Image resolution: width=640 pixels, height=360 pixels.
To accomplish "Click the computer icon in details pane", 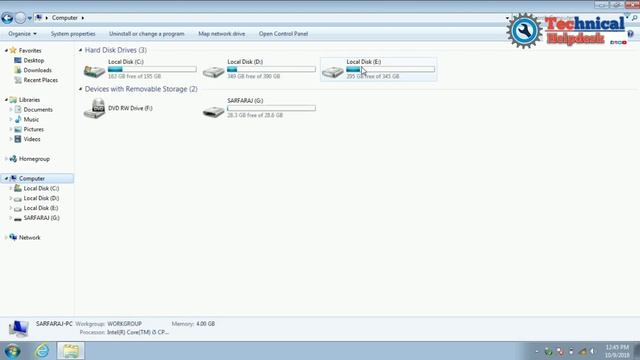I will tap(18, 329).
